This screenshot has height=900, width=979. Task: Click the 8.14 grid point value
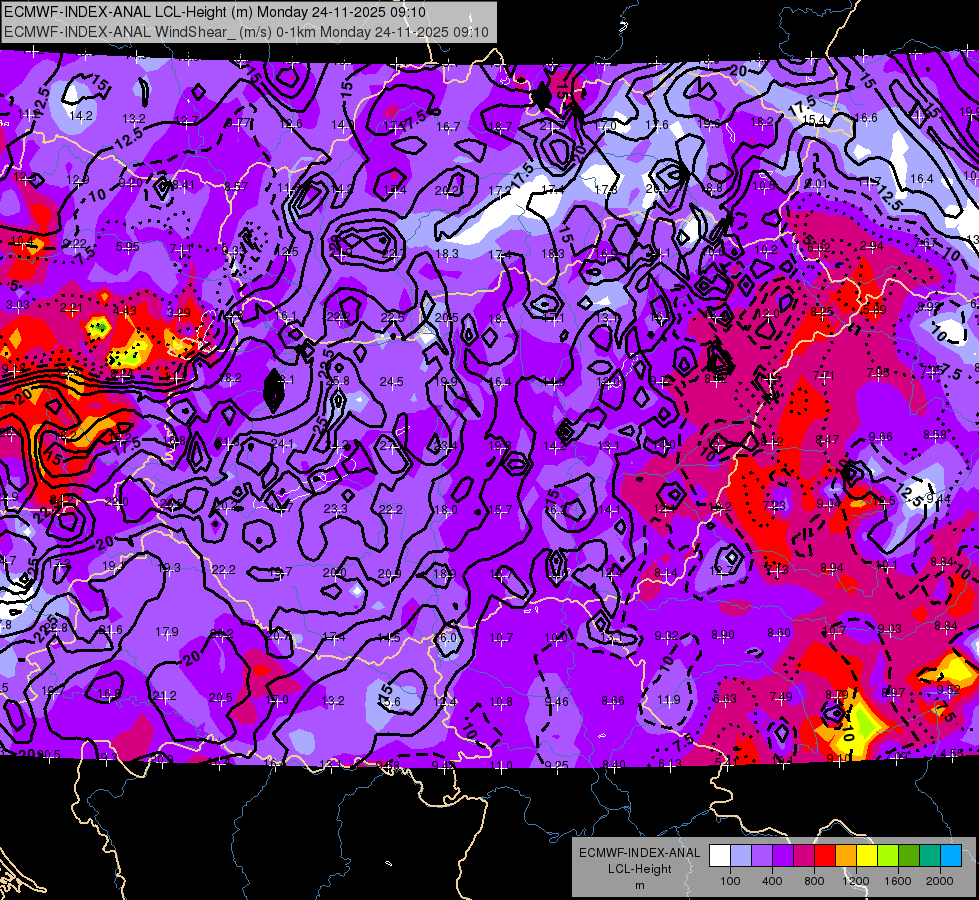coord(666,573)
